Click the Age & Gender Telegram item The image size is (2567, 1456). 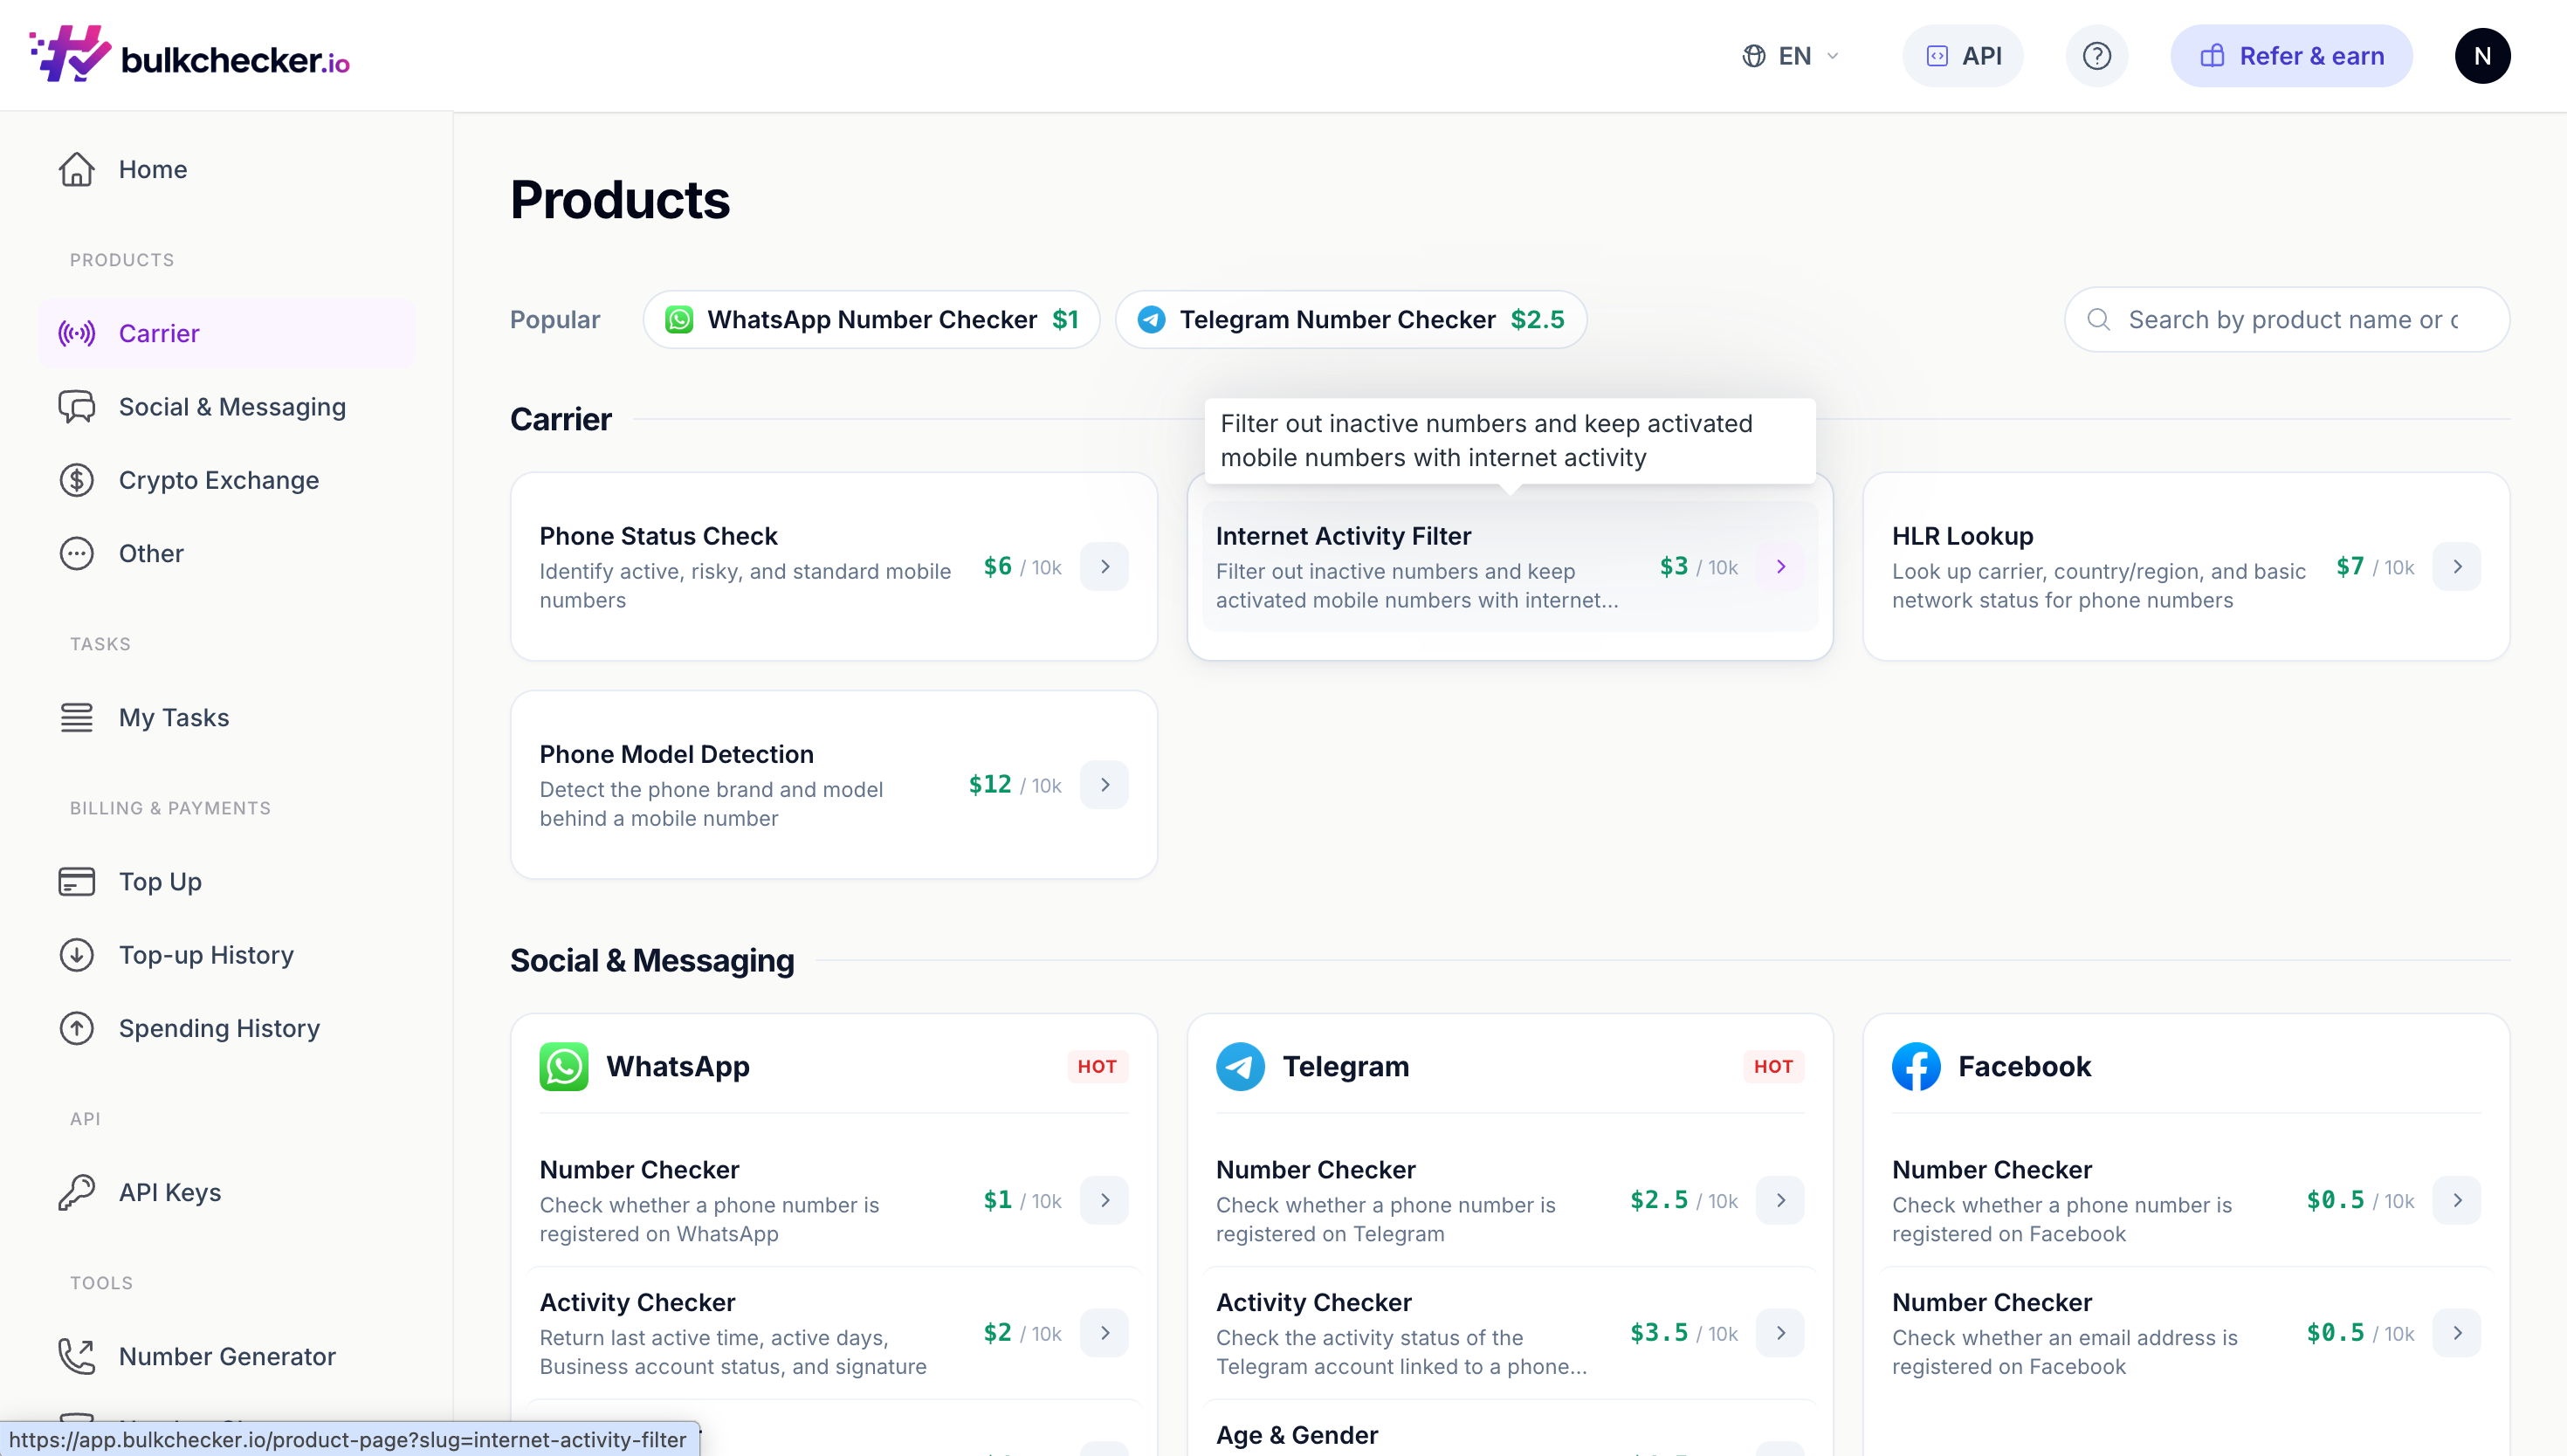[x=1297, y=1435]
